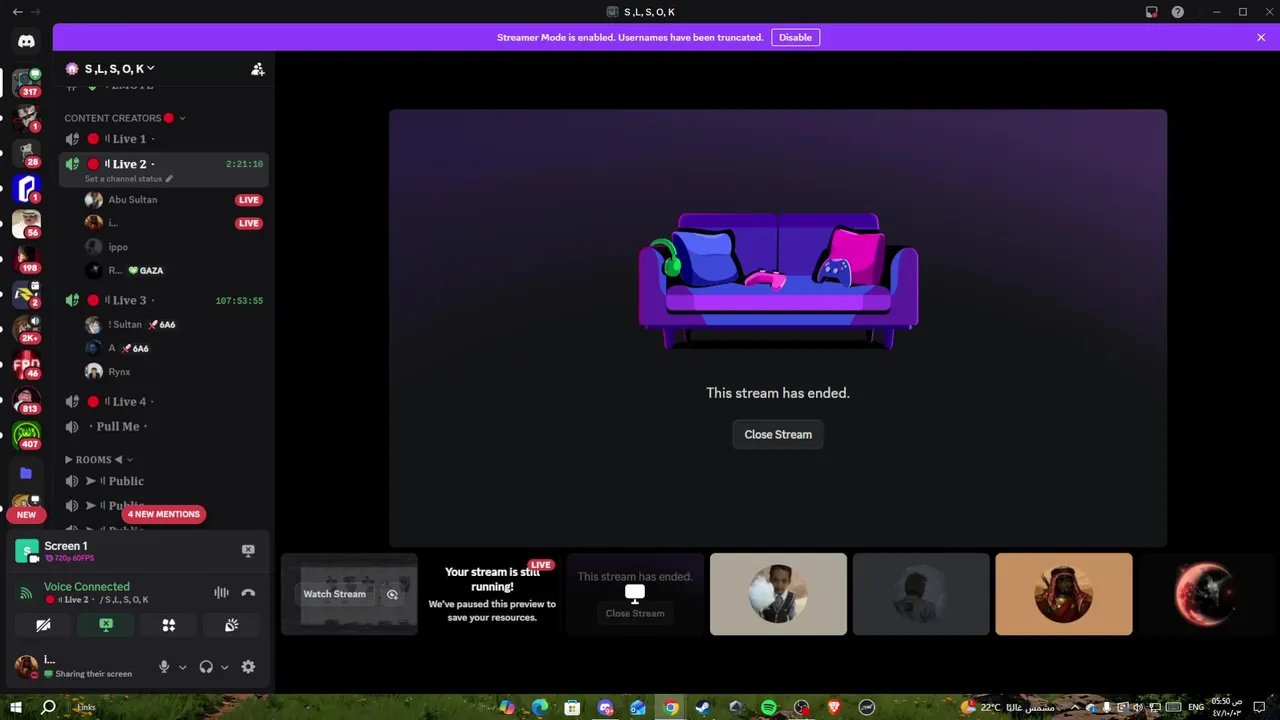This screenshot has width=1280, height=720.
Task: Open the FPN server icon
Action: tap(26, 366)
